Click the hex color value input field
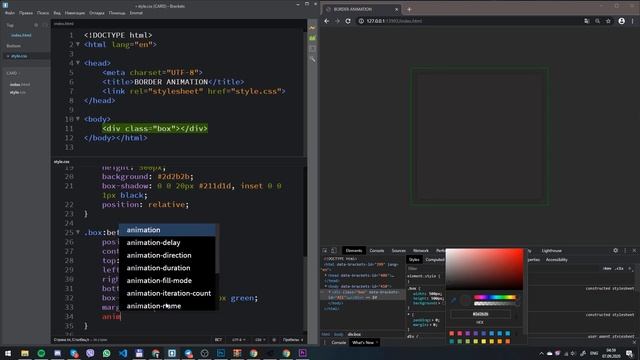Viewport: 640px width, 360px height. (x=480, y=314)
